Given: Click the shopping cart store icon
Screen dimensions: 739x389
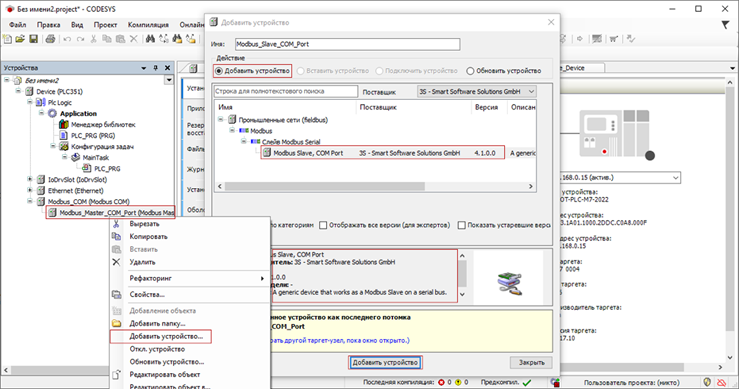Looking at the screenshot, I should [x=613, y=39].
